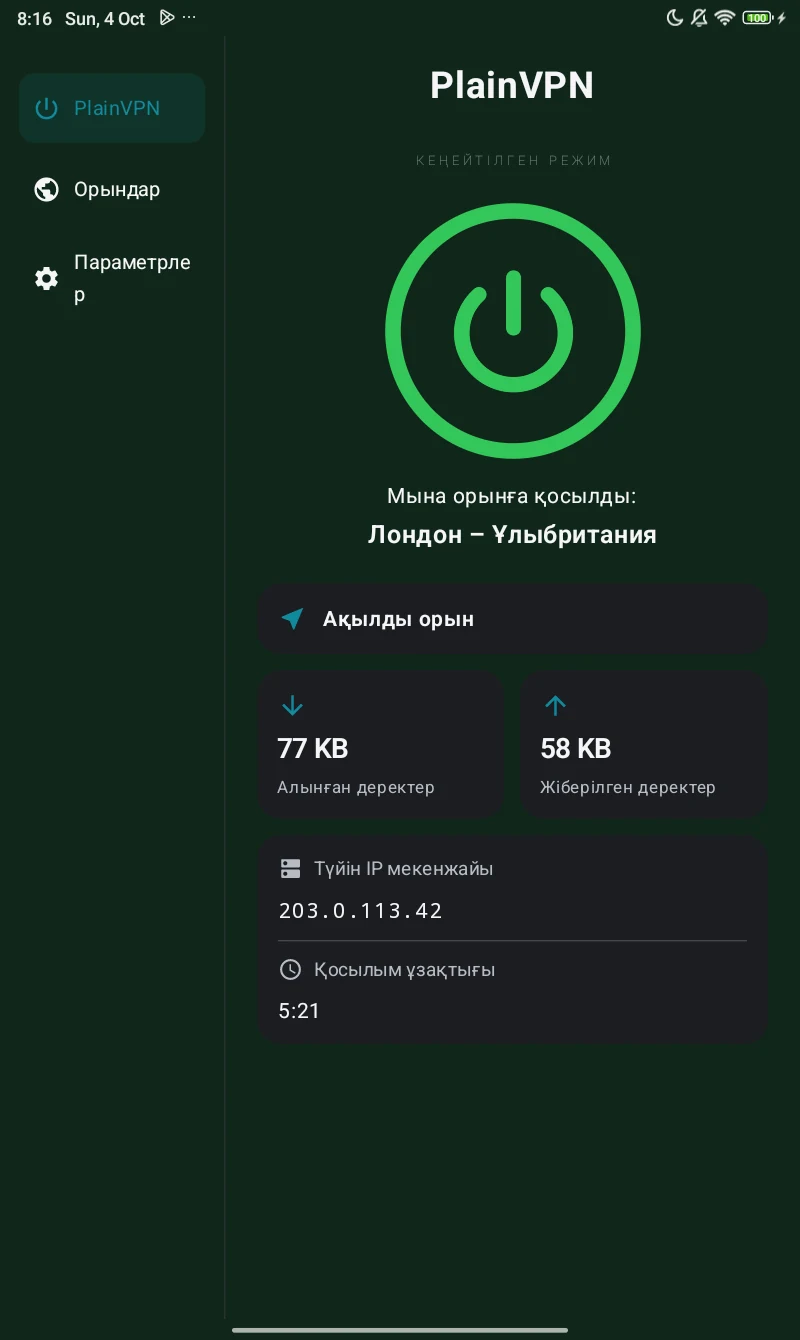Click the Лондон – Ұлыбритания location text
This screenshot has height=1340, width=800.
point(512,534)
